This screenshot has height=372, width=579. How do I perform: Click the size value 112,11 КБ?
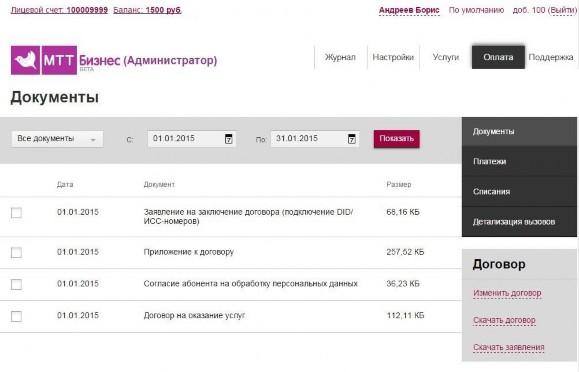[405, 315]
